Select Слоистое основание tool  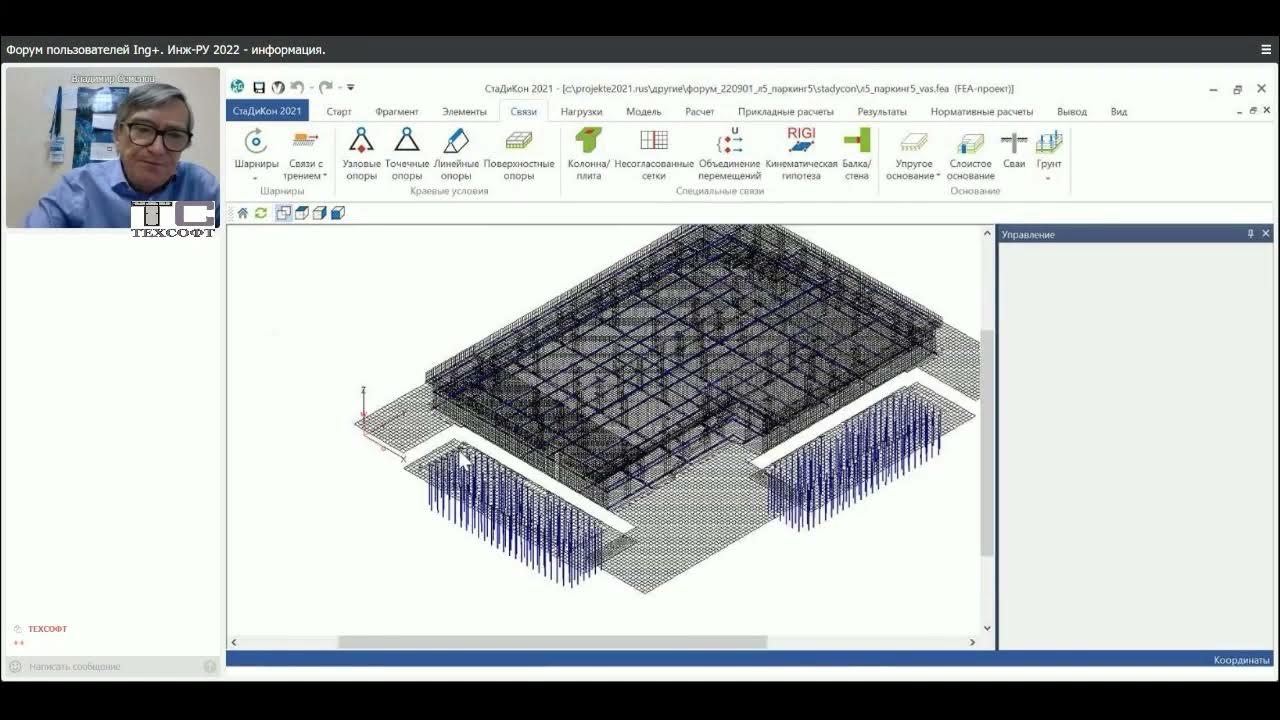[970, 153]
